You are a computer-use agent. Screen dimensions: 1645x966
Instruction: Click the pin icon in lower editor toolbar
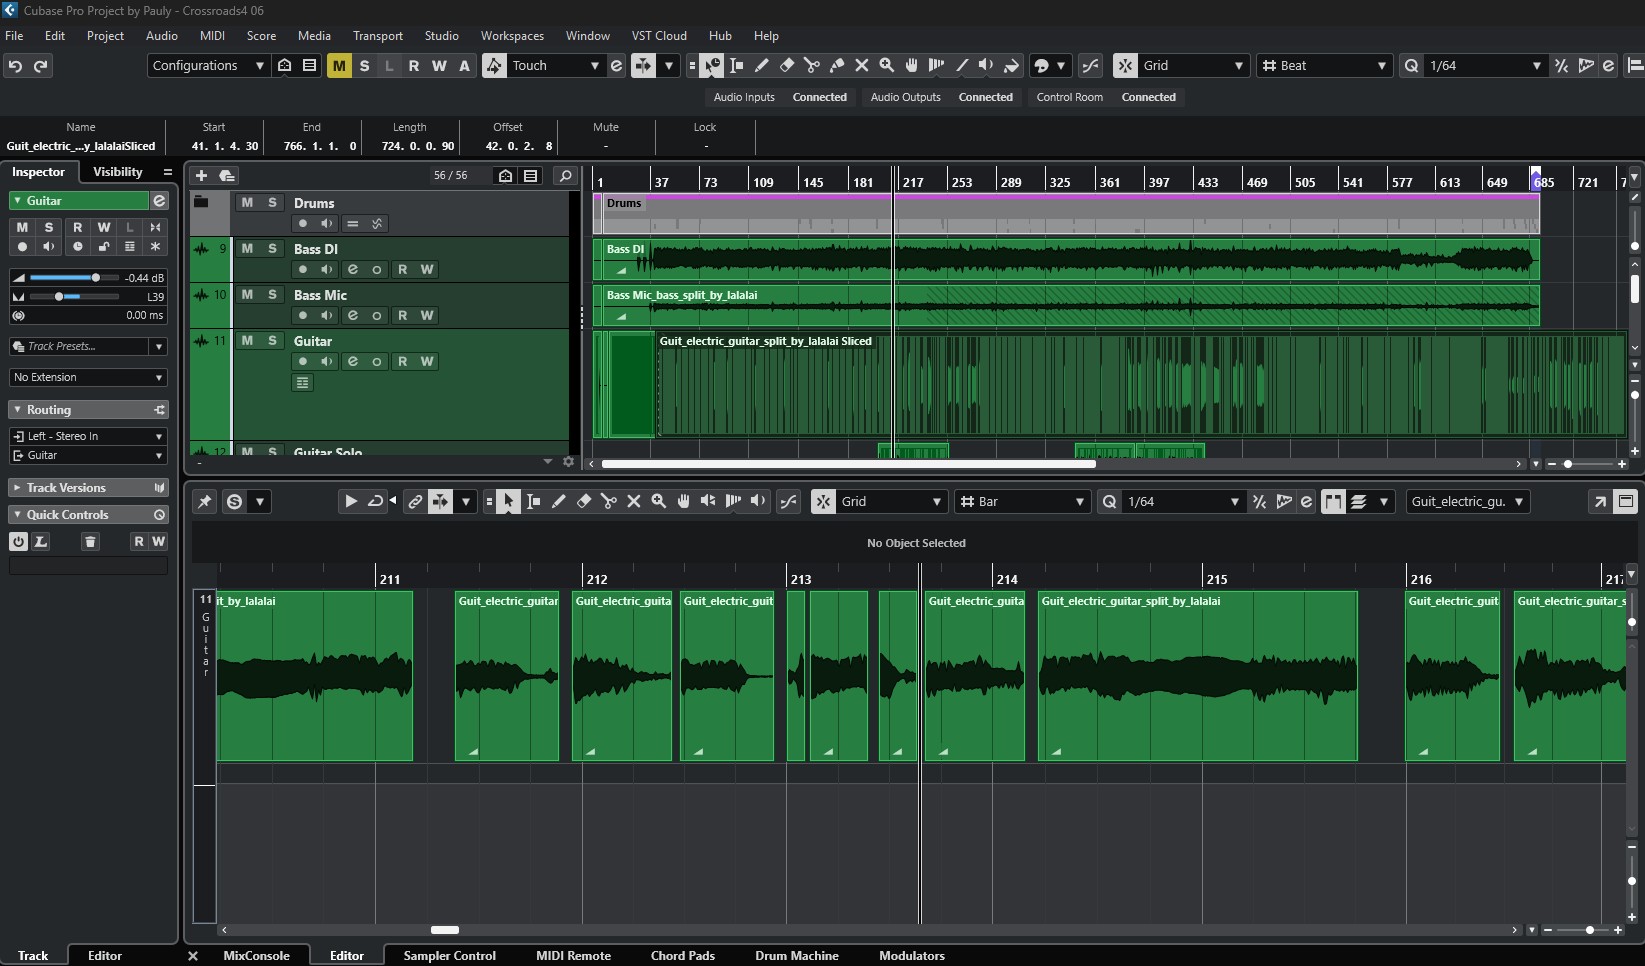tap(205, 501)
